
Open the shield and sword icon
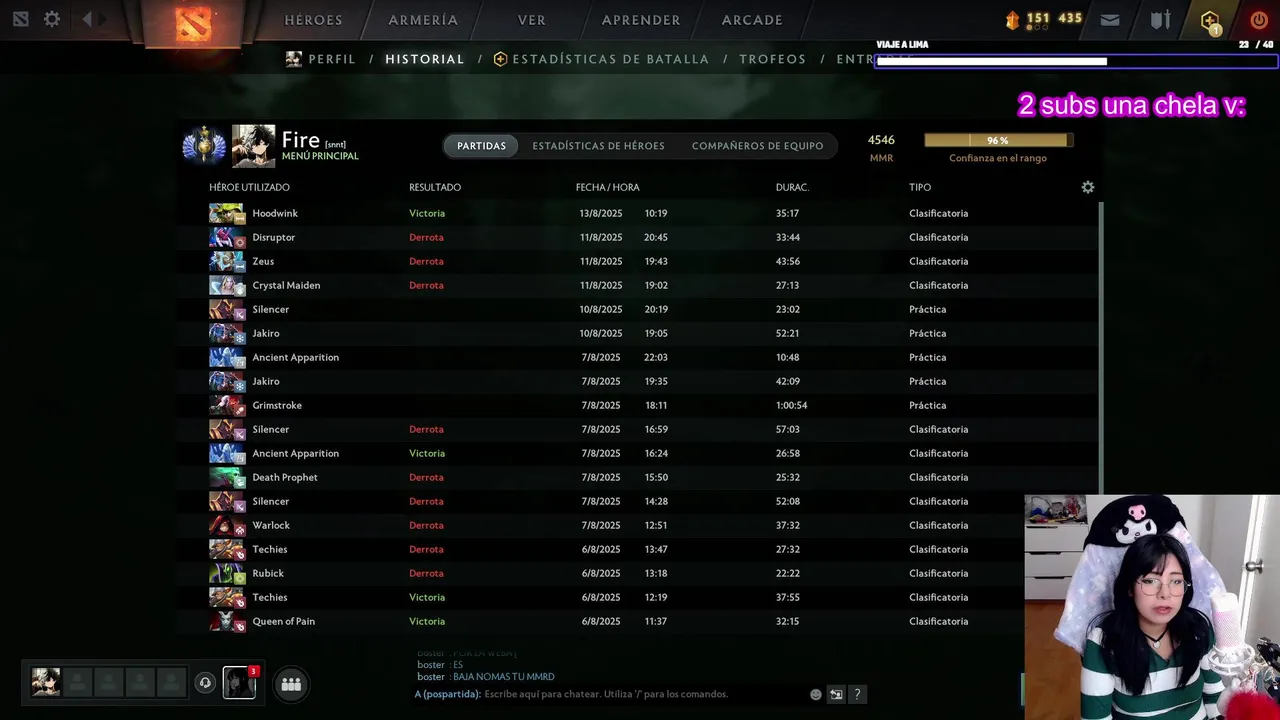[1160, 20]
